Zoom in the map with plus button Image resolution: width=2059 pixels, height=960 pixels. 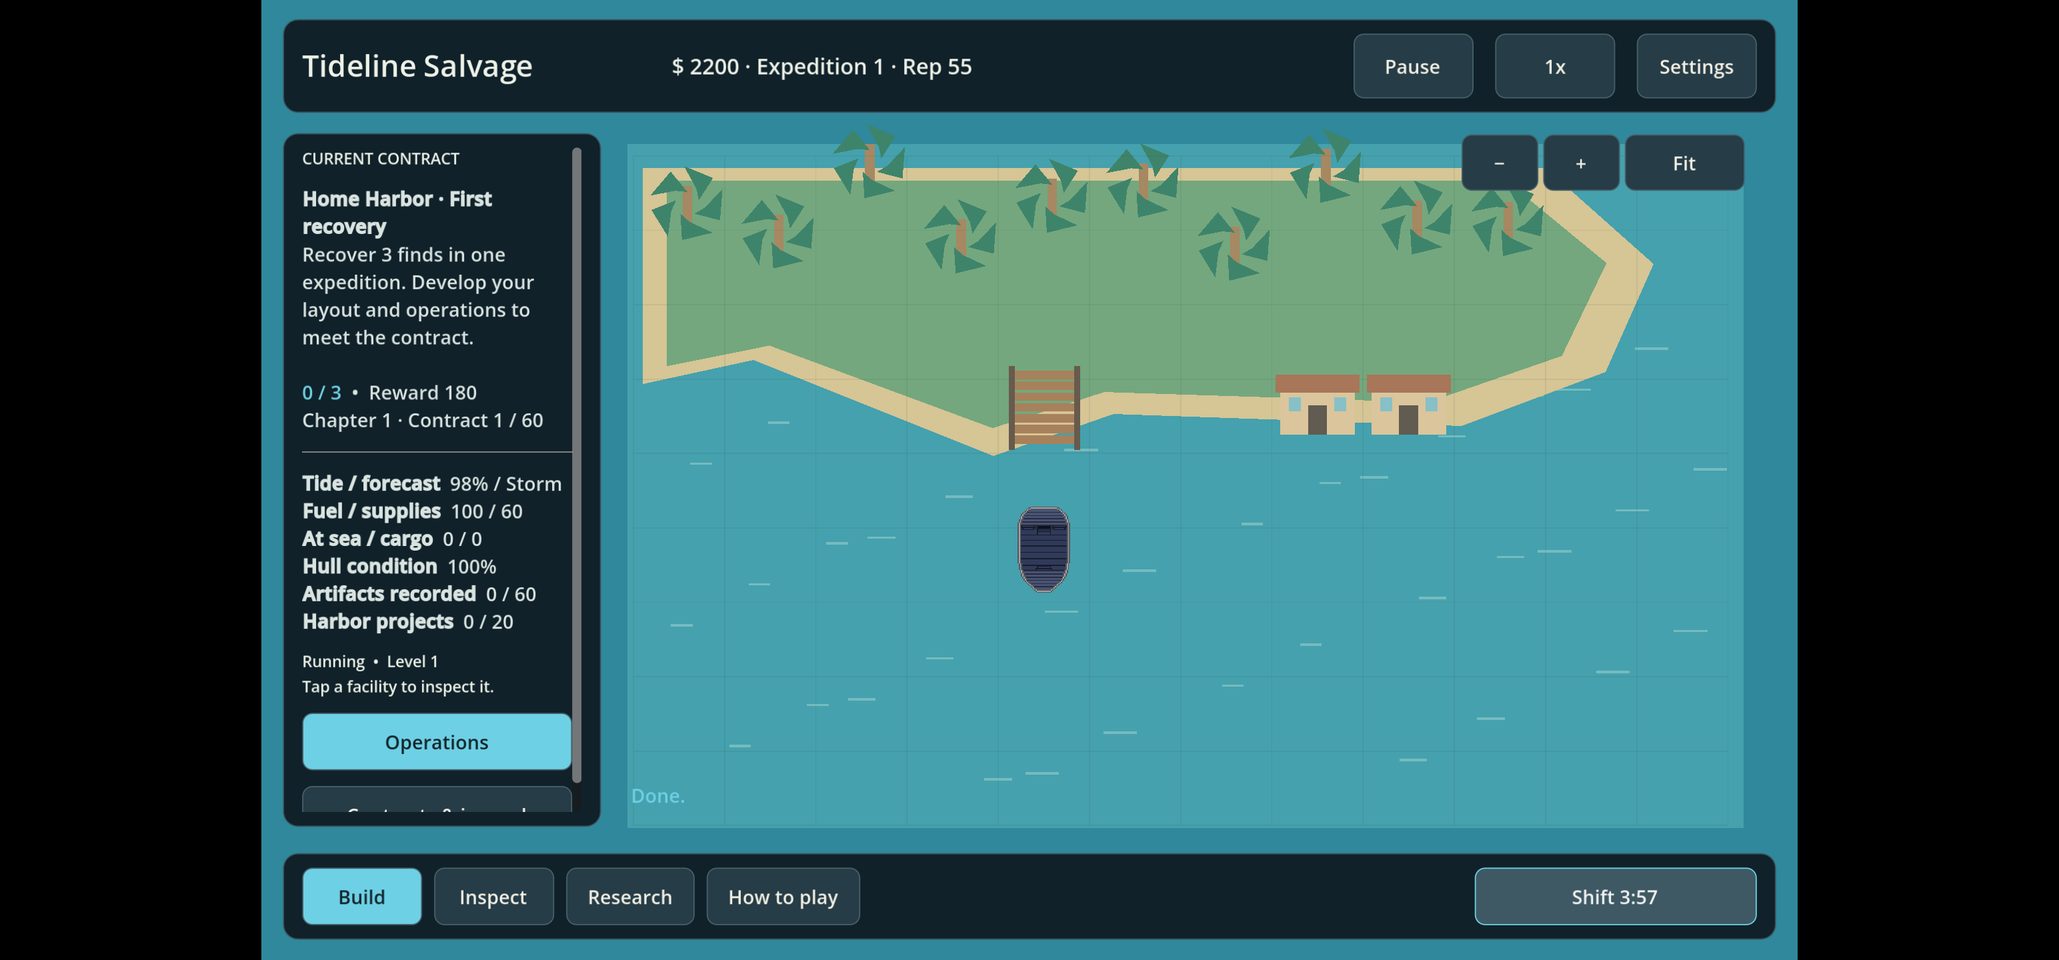(1581, 163)
